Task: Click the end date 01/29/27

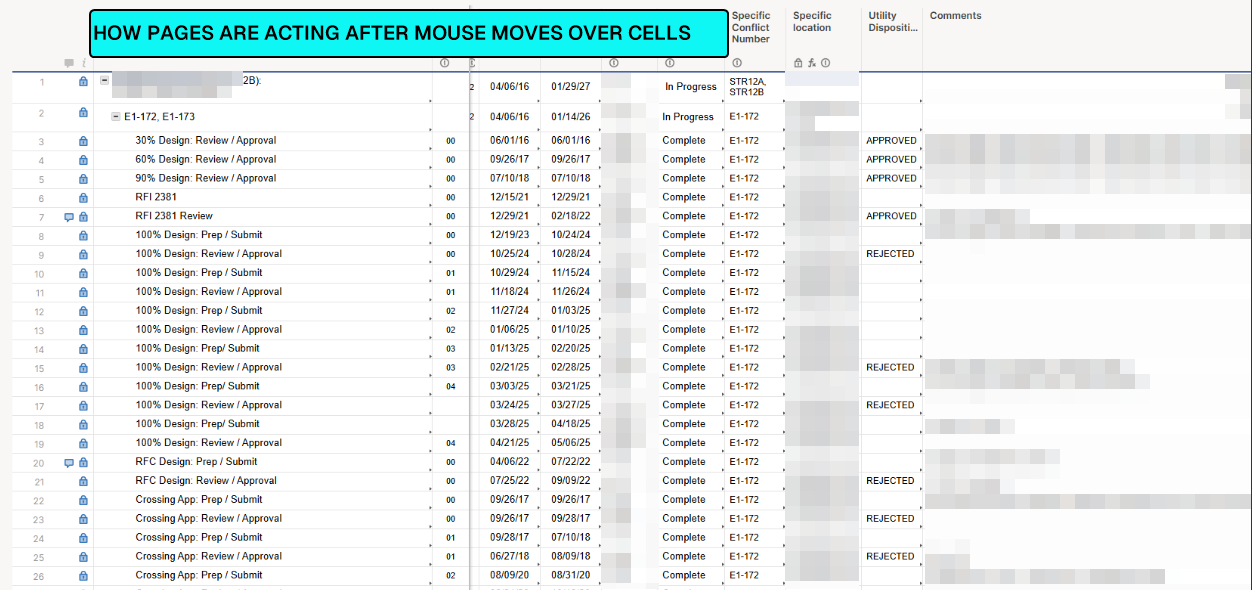Action: coord(571,87)
